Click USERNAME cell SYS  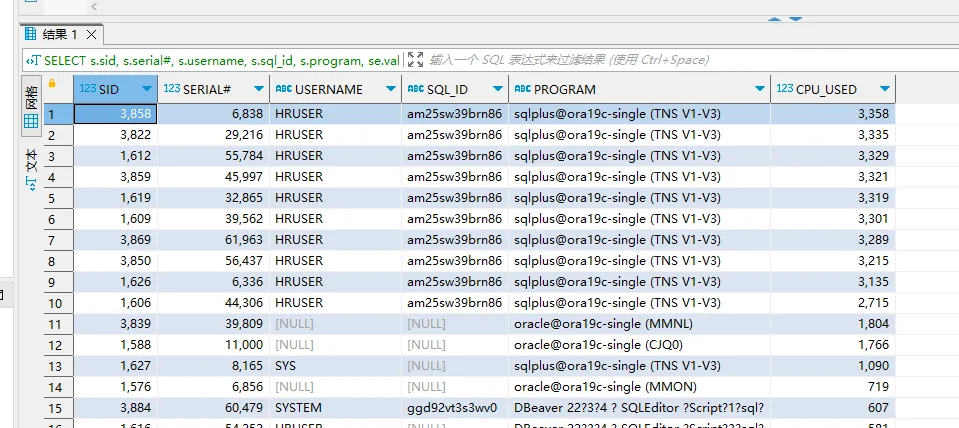[335, 366]
